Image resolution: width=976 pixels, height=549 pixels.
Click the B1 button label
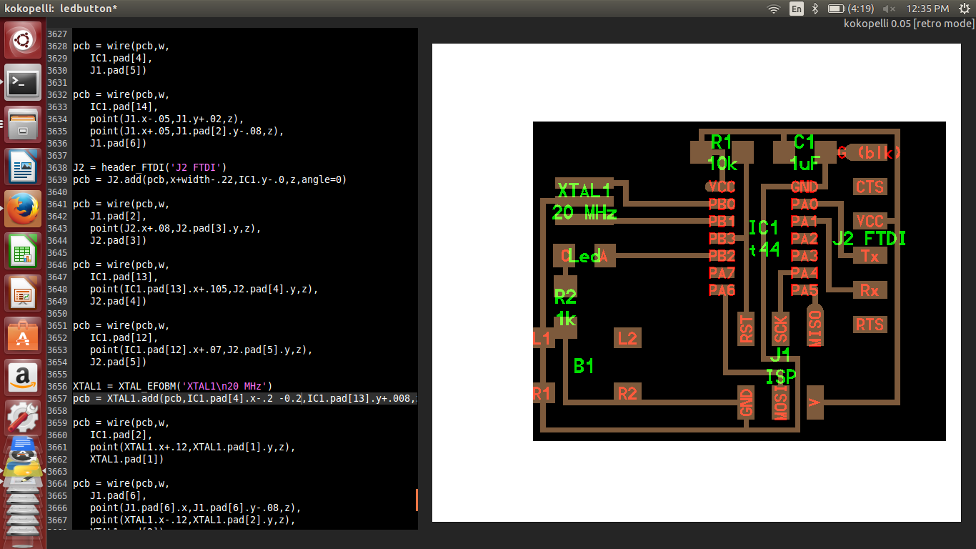(x=583, y=366)
